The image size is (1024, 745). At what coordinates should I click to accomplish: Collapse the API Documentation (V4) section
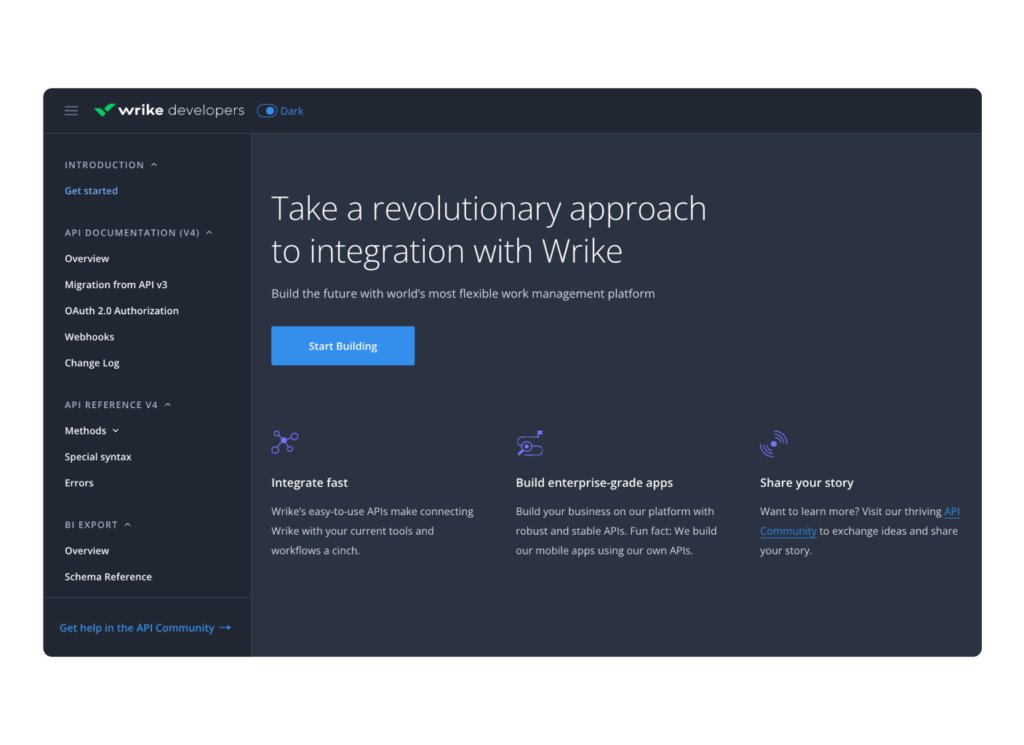(x=209, y=233)
